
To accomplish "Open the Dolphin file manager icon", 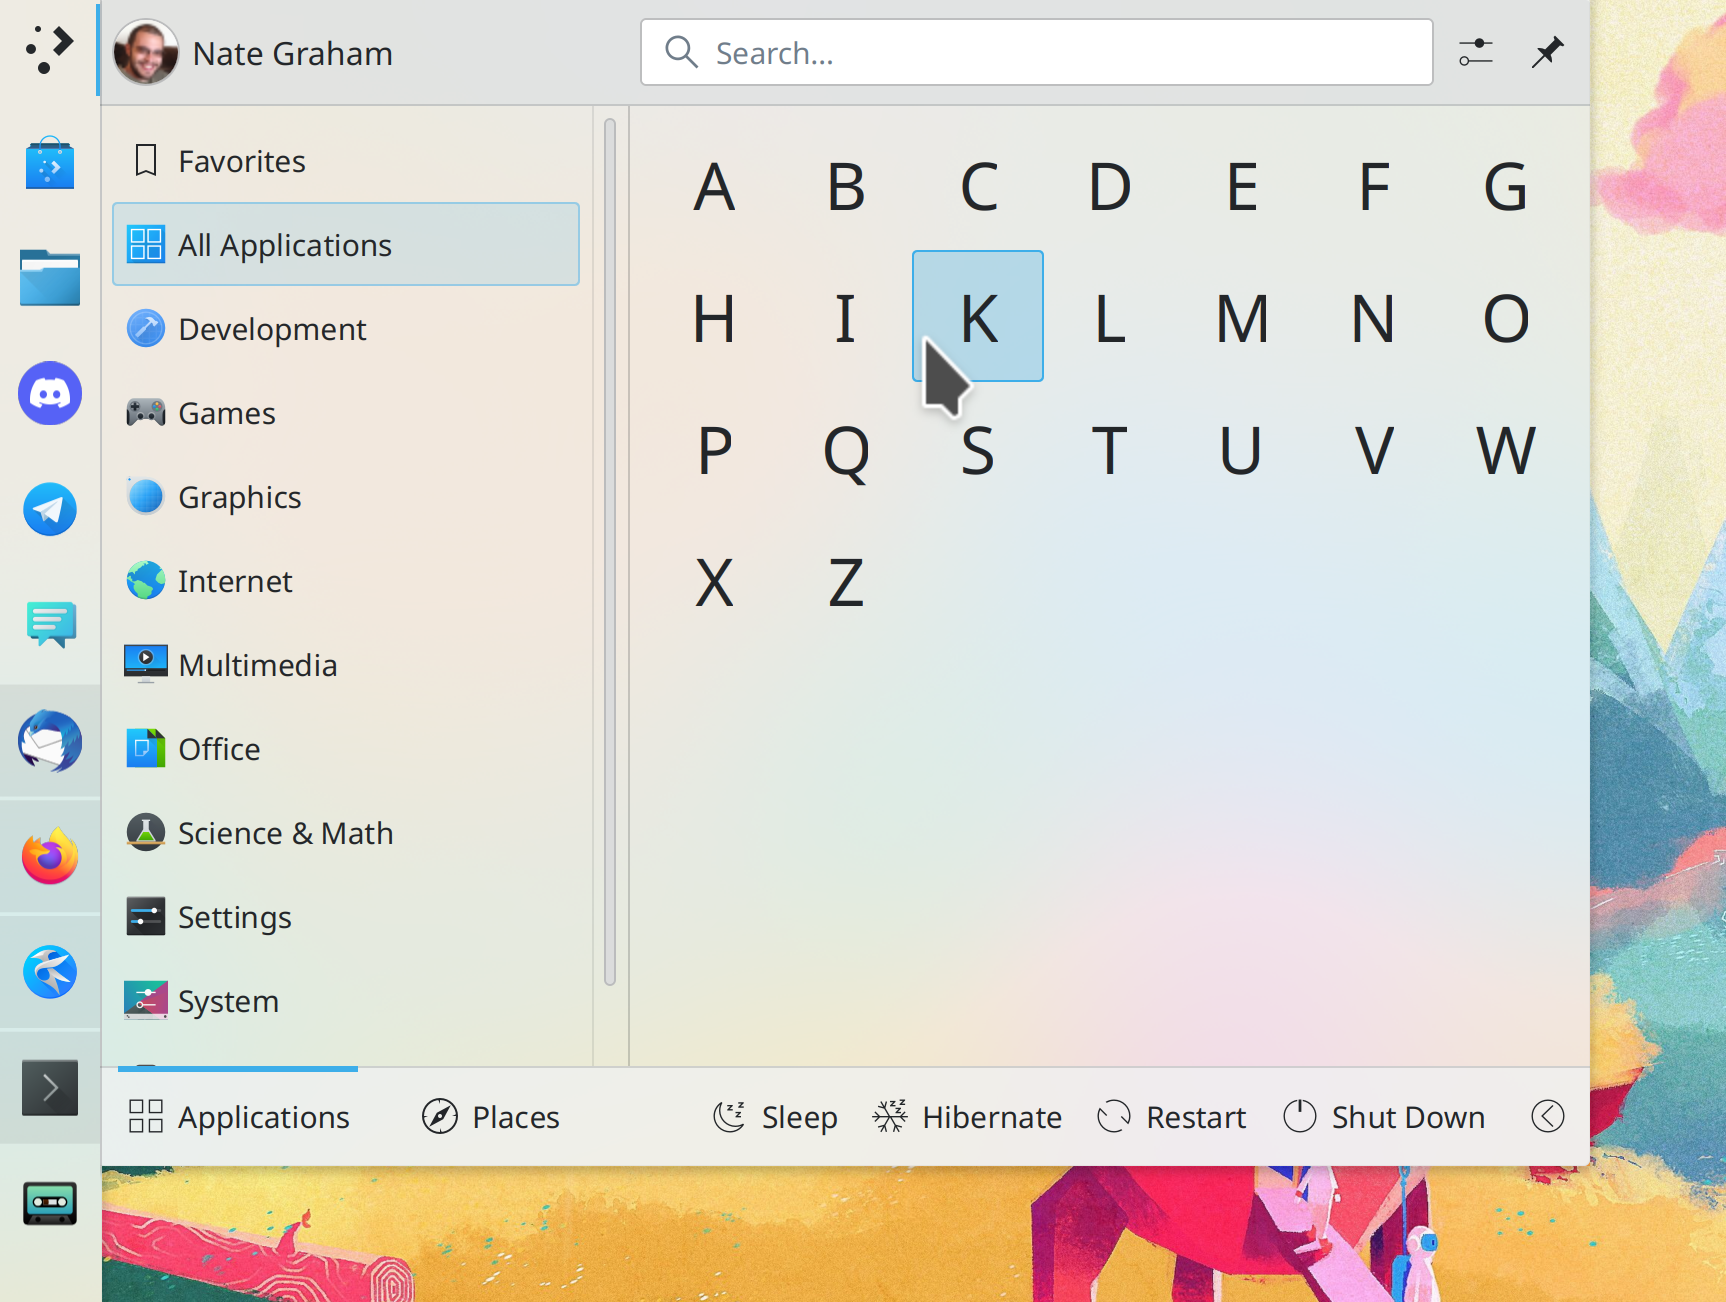I will click(x=50, y=277).
